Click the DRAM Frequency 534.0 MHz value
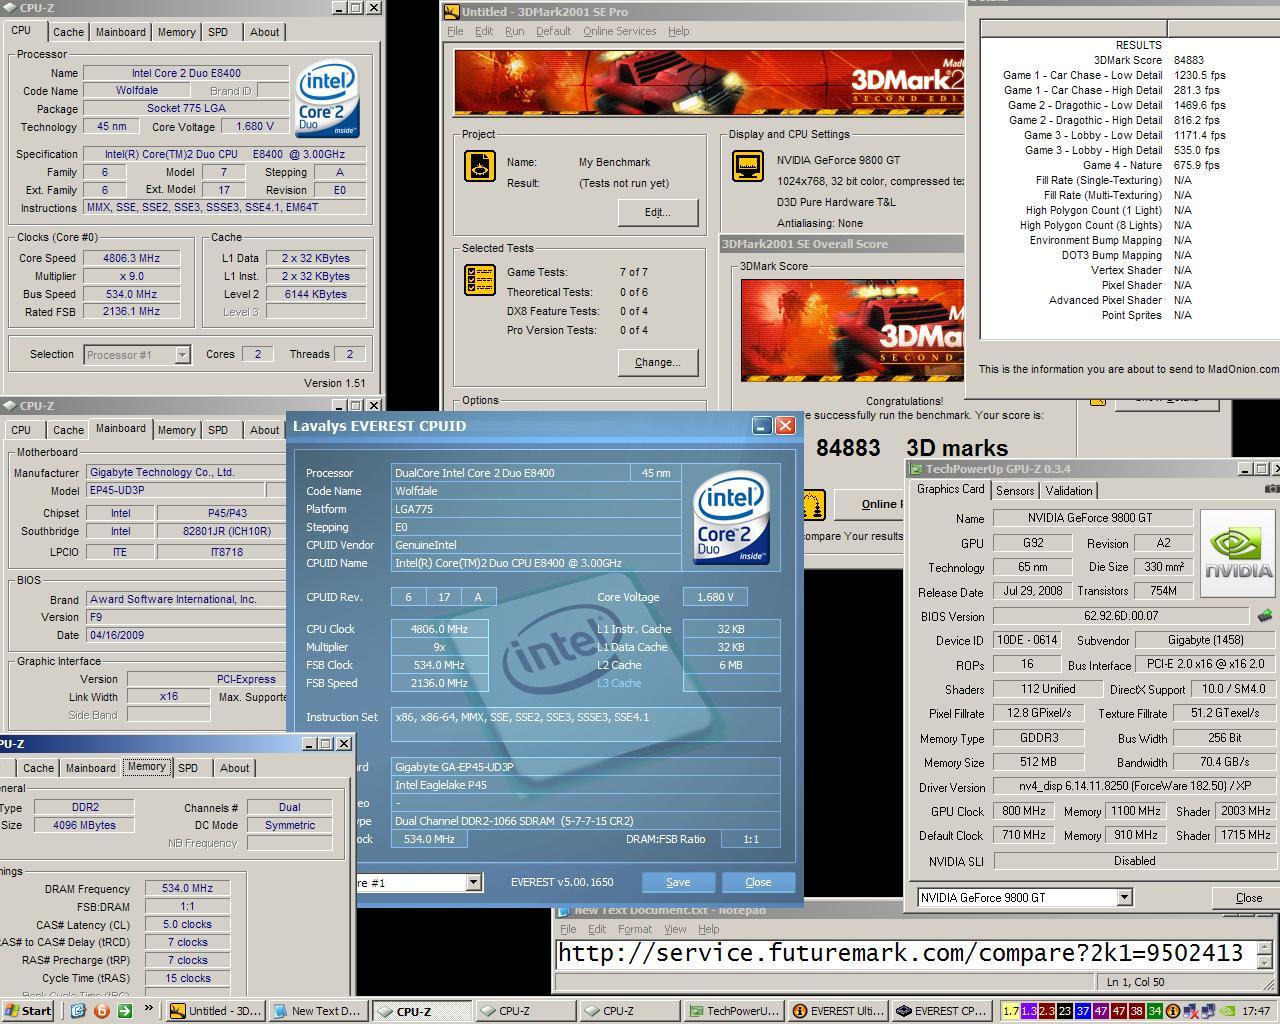The height and width of the screenshot is (1024, 1280). coord(188,888)
